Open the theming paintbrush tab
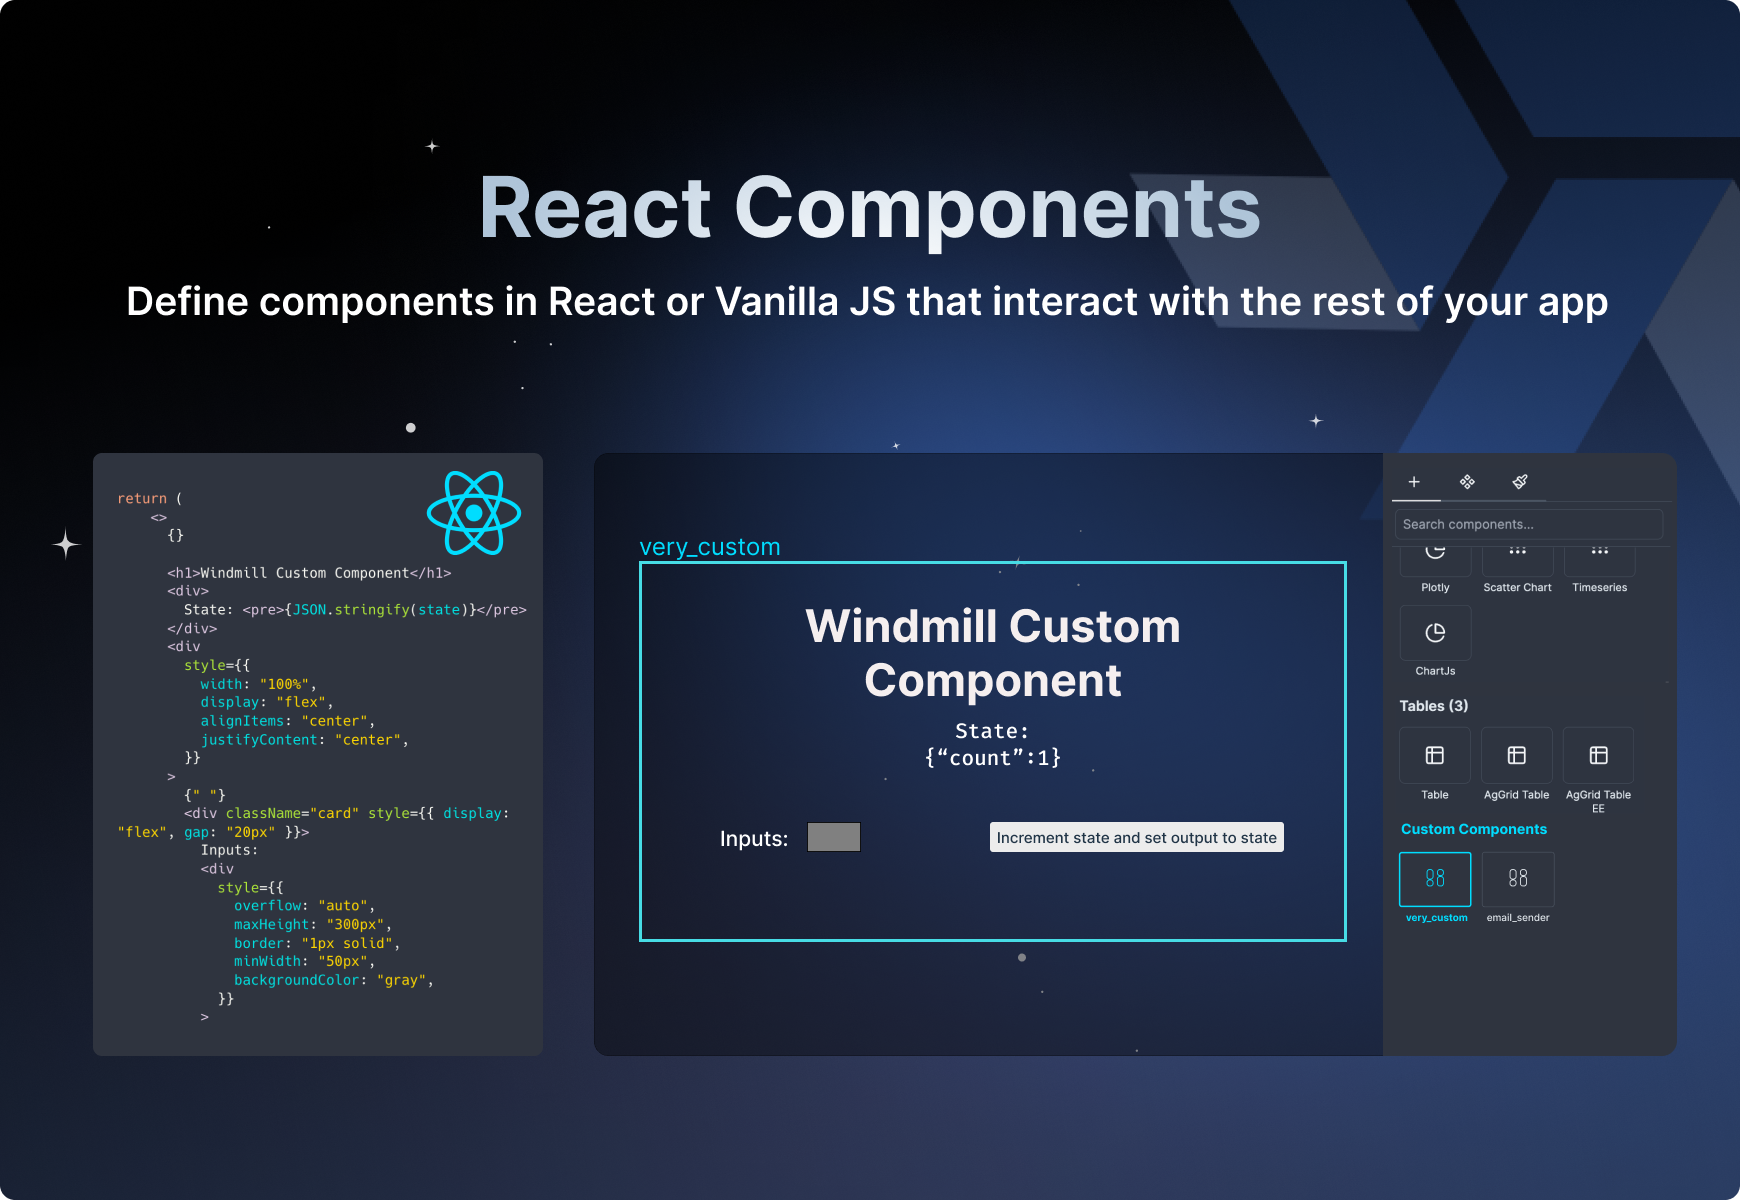1740x1200 pixels. [x=1521, y=482]
